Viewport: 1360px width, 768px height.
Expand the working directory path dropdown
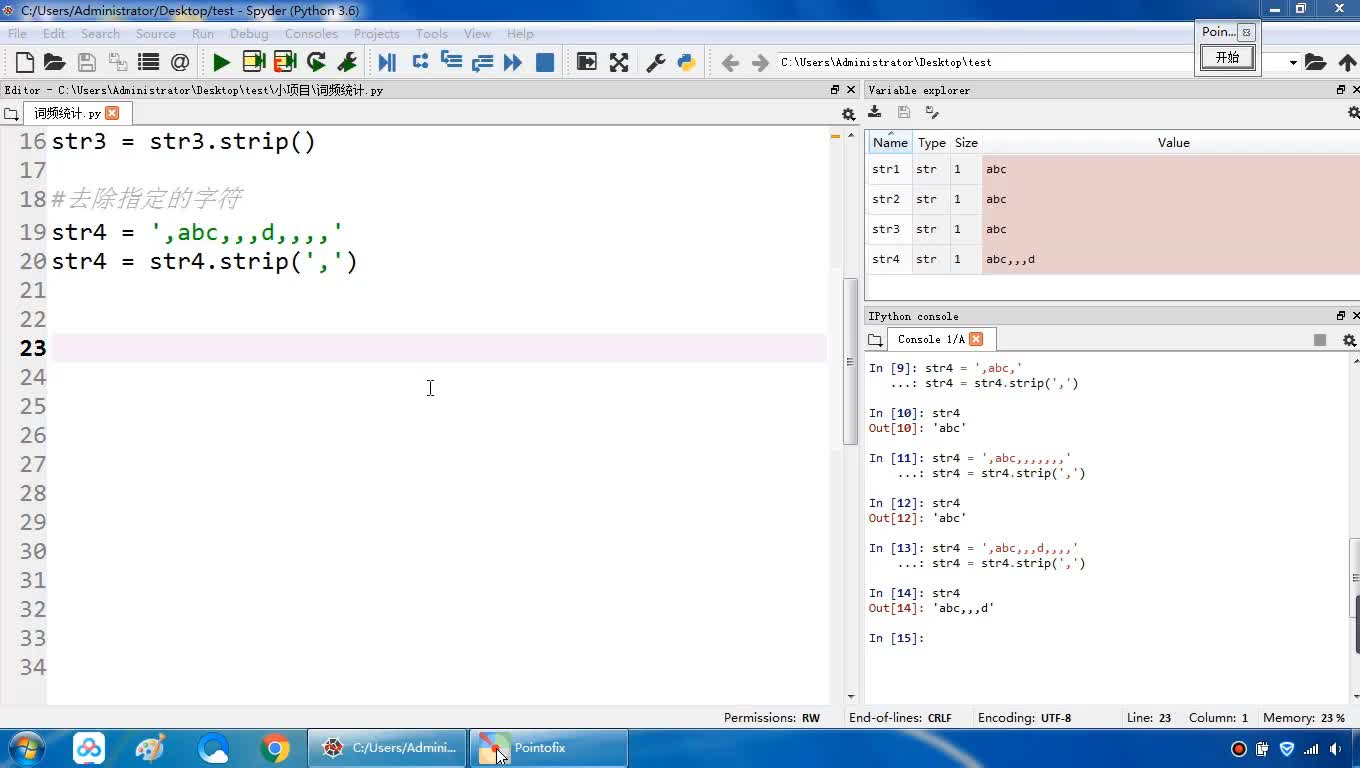click(1293, 62)
